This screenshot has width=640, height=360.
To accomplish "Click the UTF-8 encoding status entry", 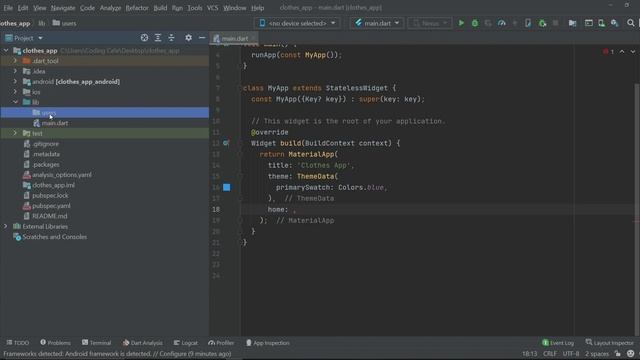I will [571, 354].
